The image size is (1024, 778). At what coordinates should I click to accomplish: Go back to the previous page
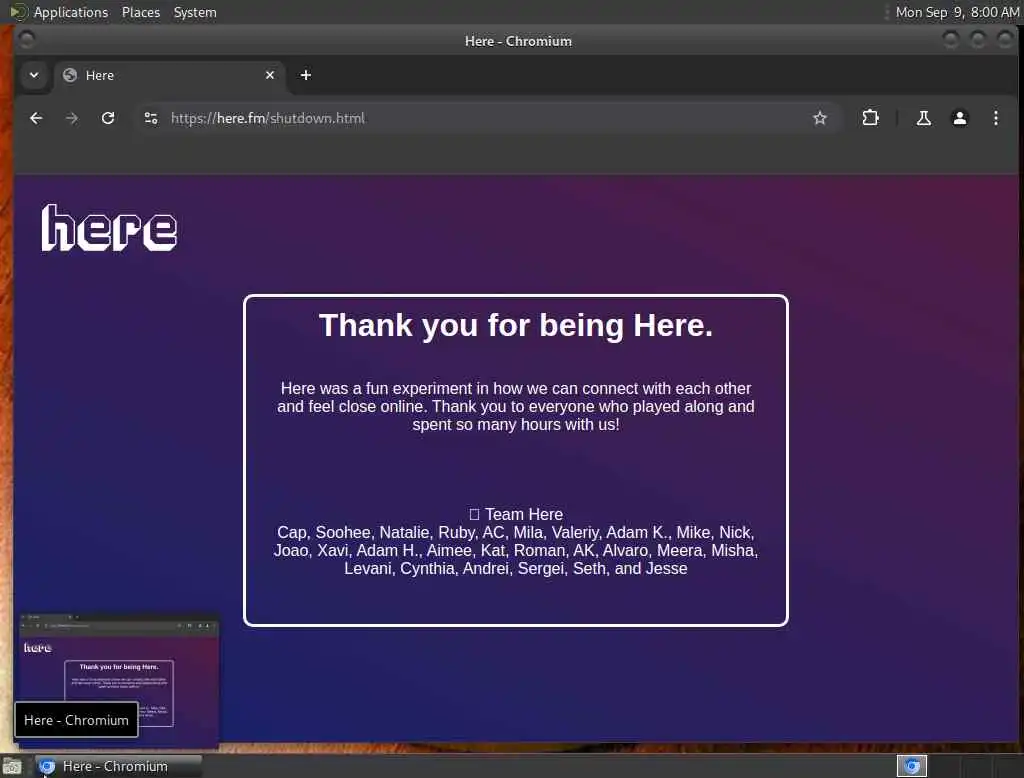click(36, 118)
